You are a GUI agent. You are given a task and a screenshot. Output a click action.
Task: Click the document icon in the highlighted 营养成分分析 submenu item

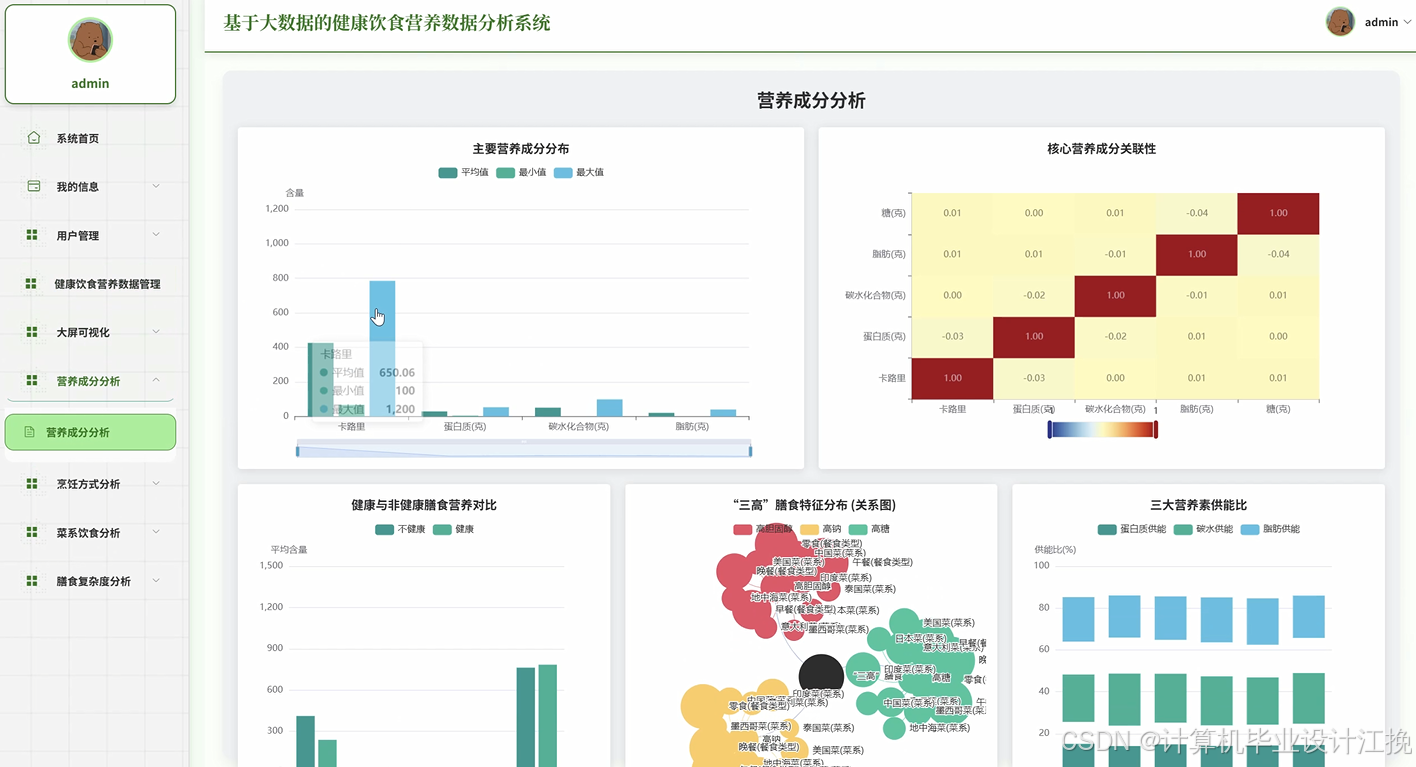29,432
